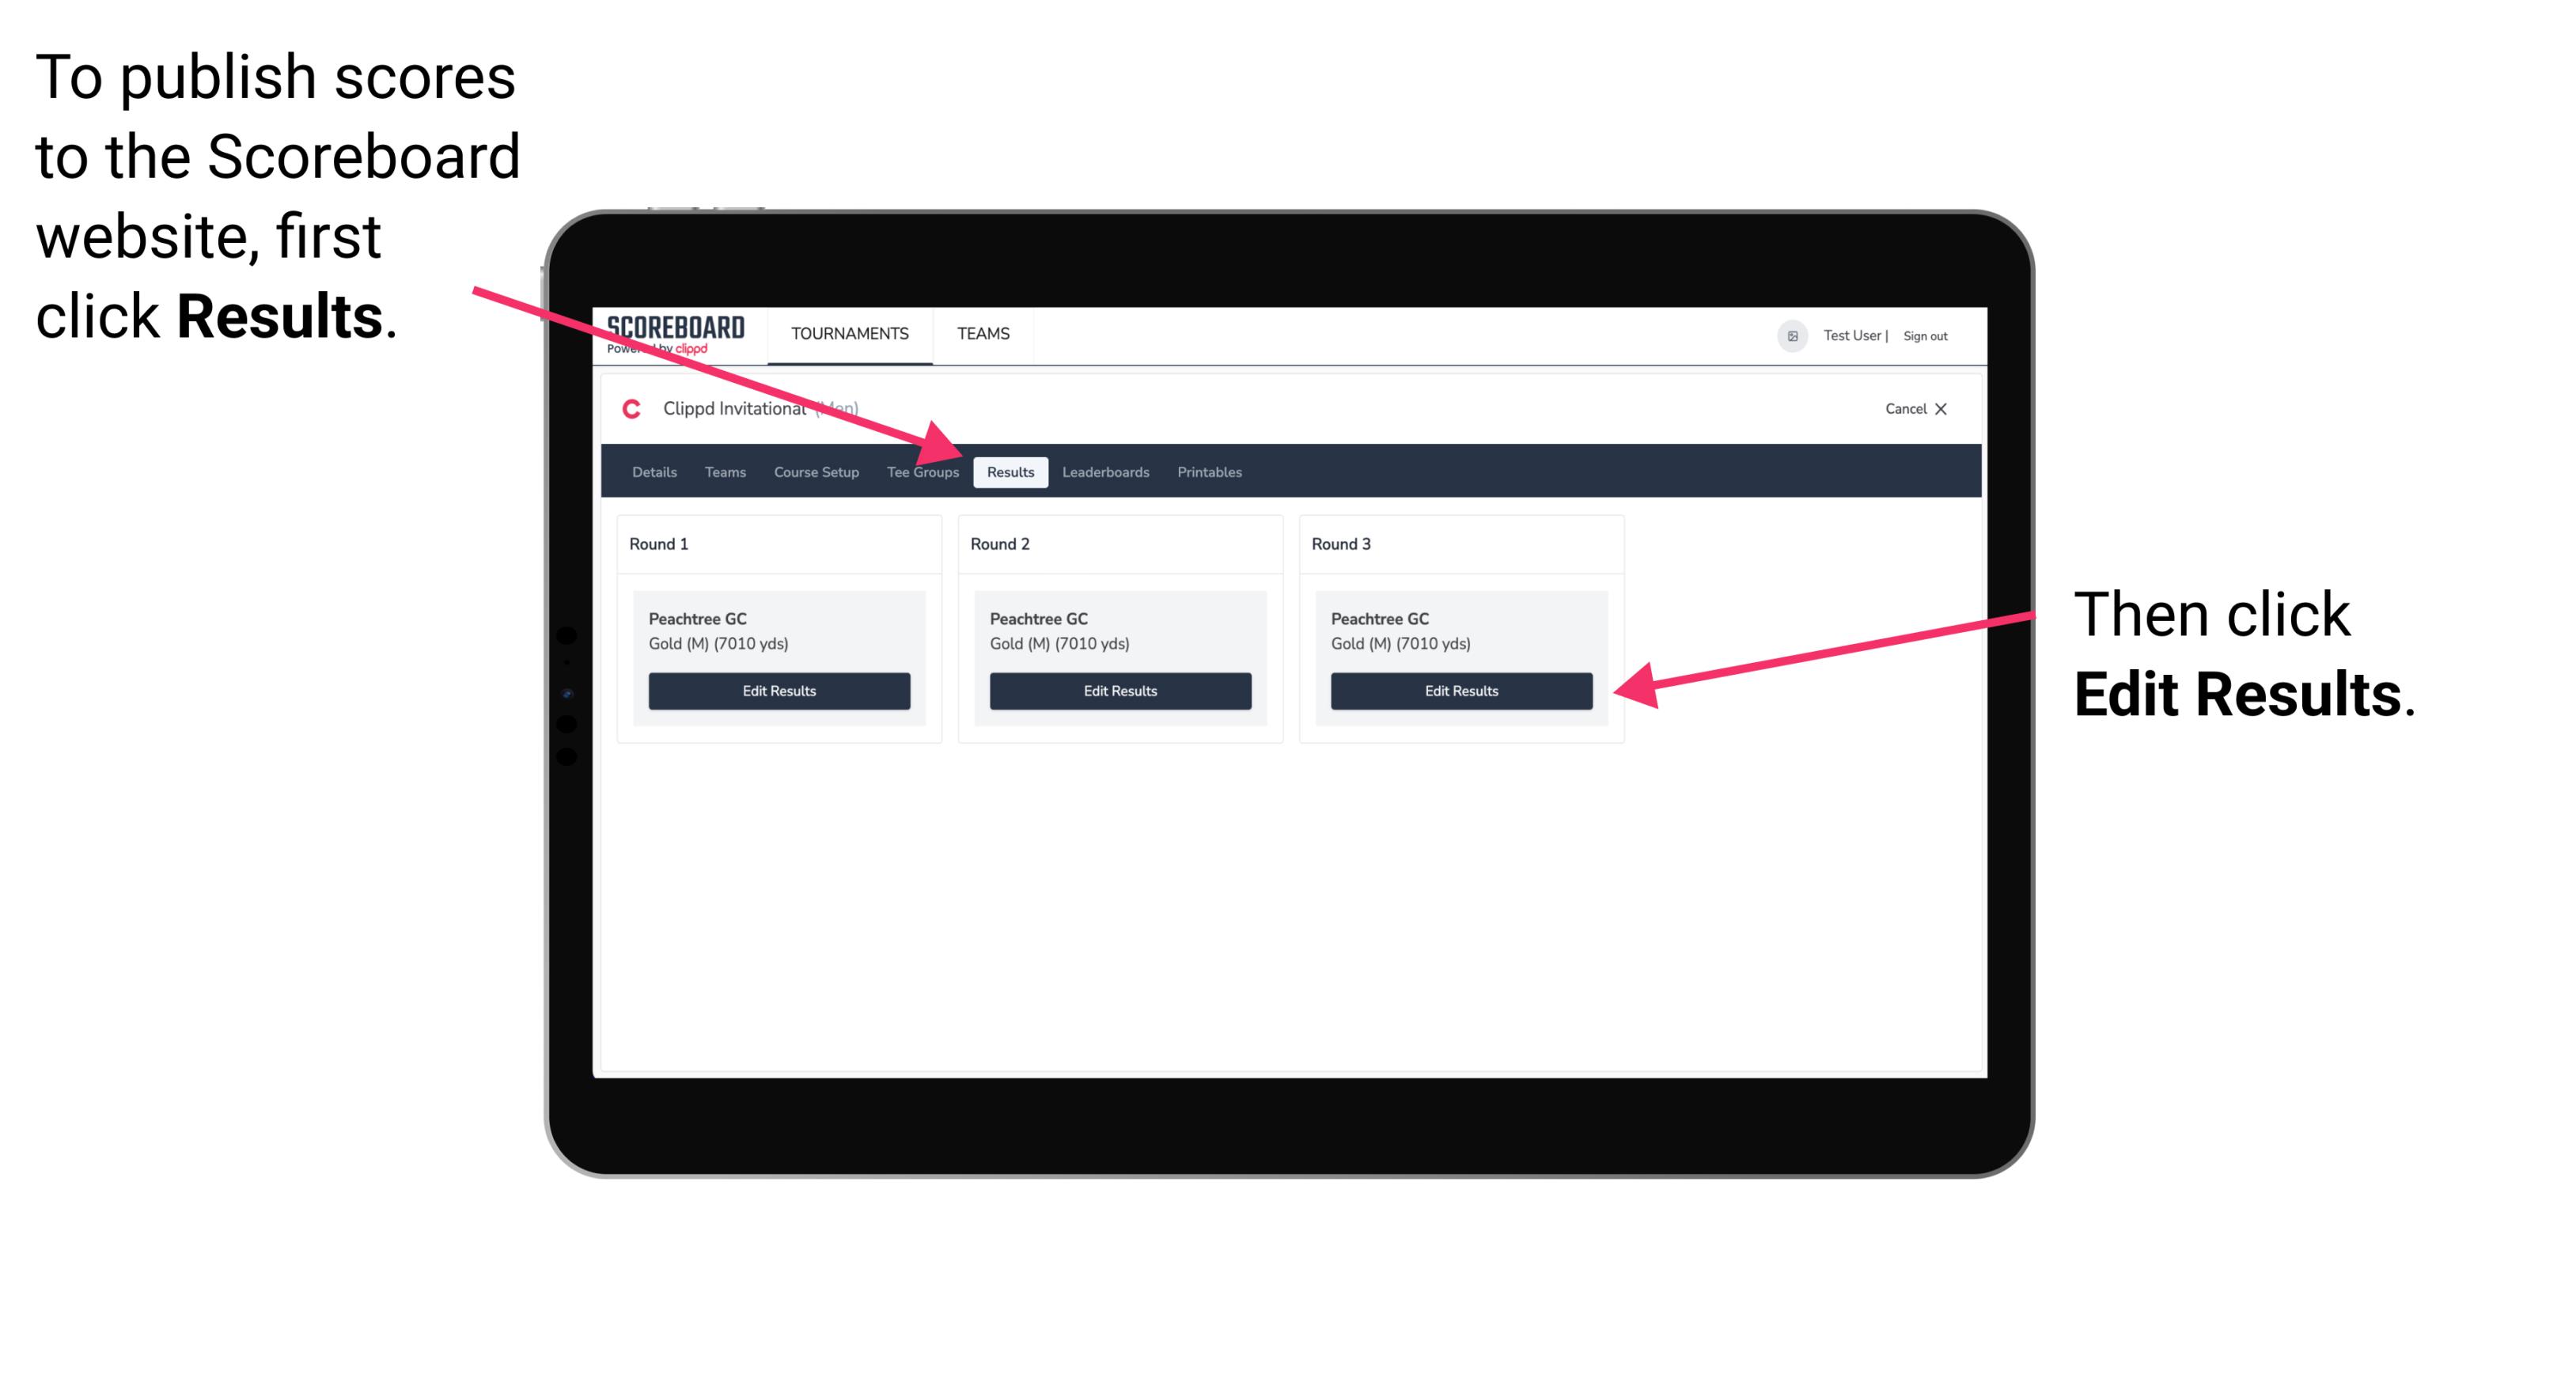The height and width of the screenshot is (1386, 2576).
Task: Select the Leaderboards tab
Action: tap(1108, 473)
